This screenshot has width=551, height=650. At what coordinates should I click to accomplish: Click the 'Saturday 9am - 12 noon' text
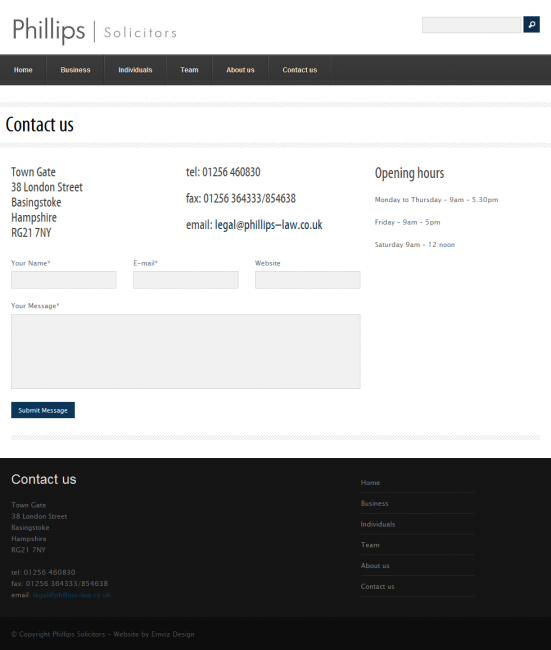tap(415, 244)
